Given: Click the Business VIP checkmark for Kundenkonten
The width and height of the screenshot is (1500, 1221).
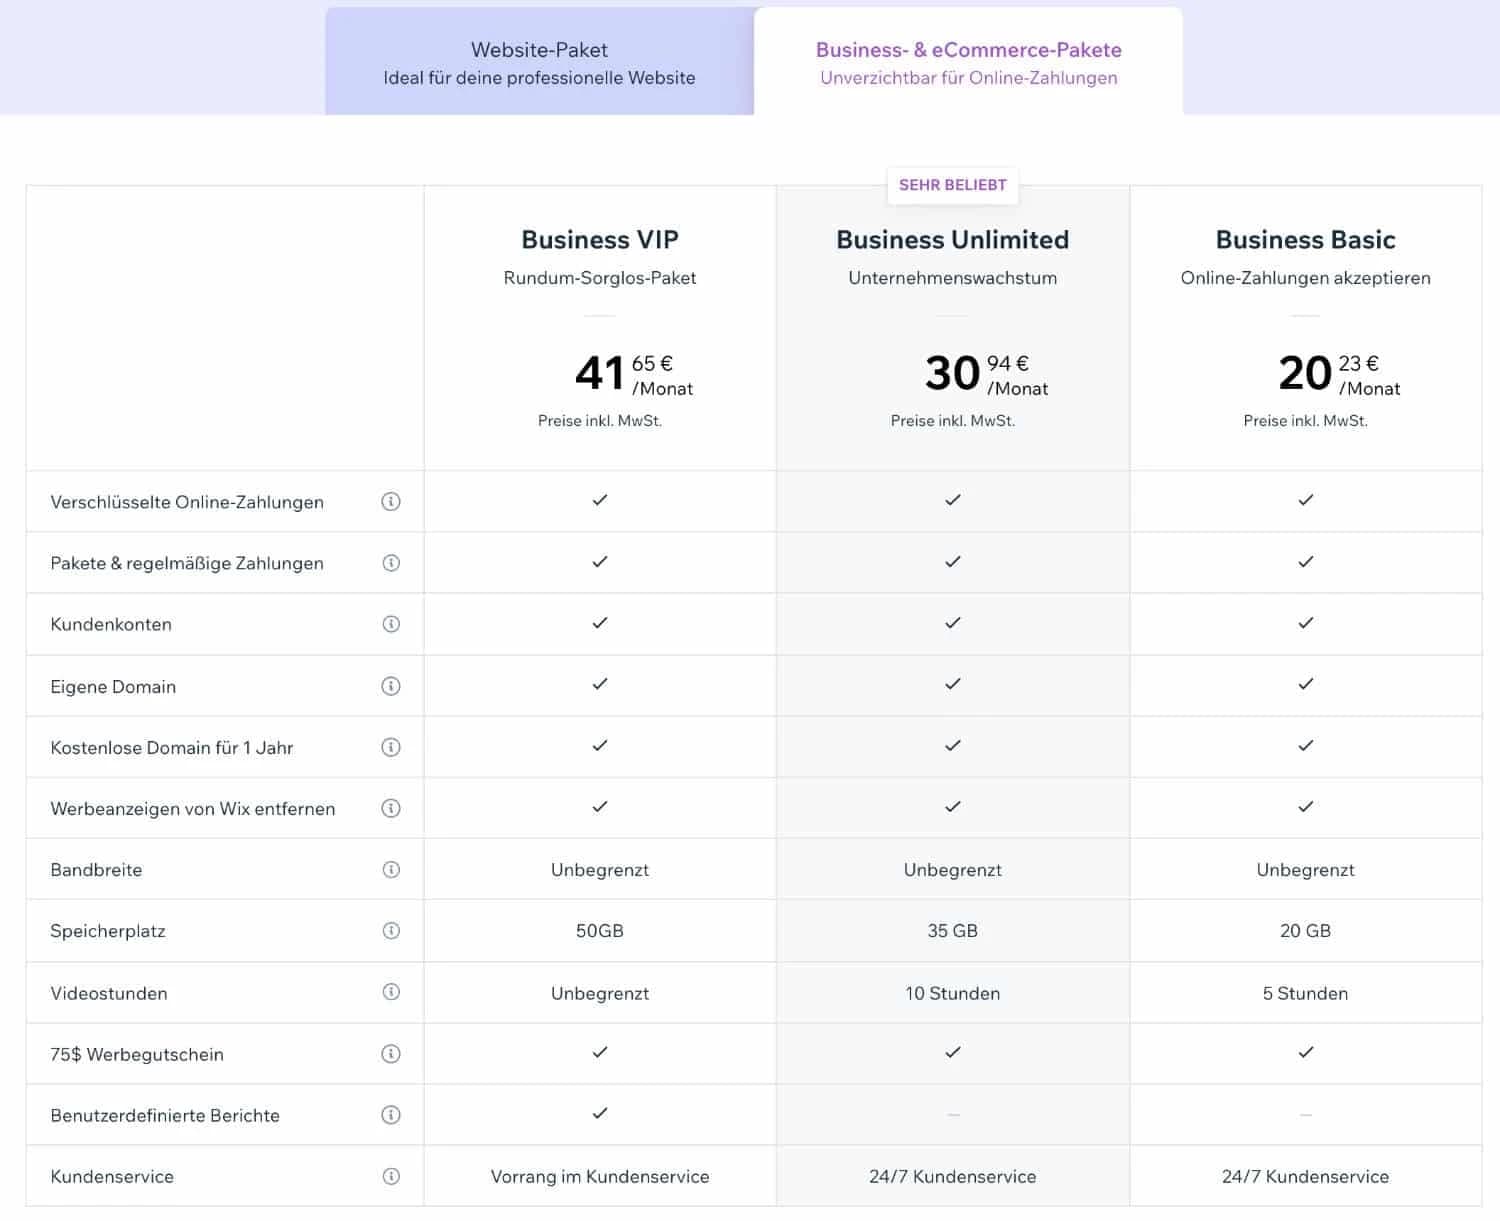Looking at the screenshot, I should coord(599,622).
